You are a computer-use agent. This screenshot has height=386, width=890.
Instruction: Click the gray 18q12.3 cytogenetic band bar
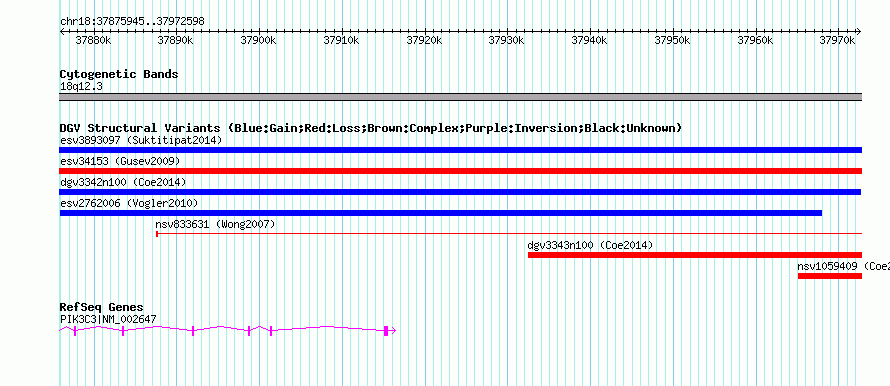click(460, 97)
